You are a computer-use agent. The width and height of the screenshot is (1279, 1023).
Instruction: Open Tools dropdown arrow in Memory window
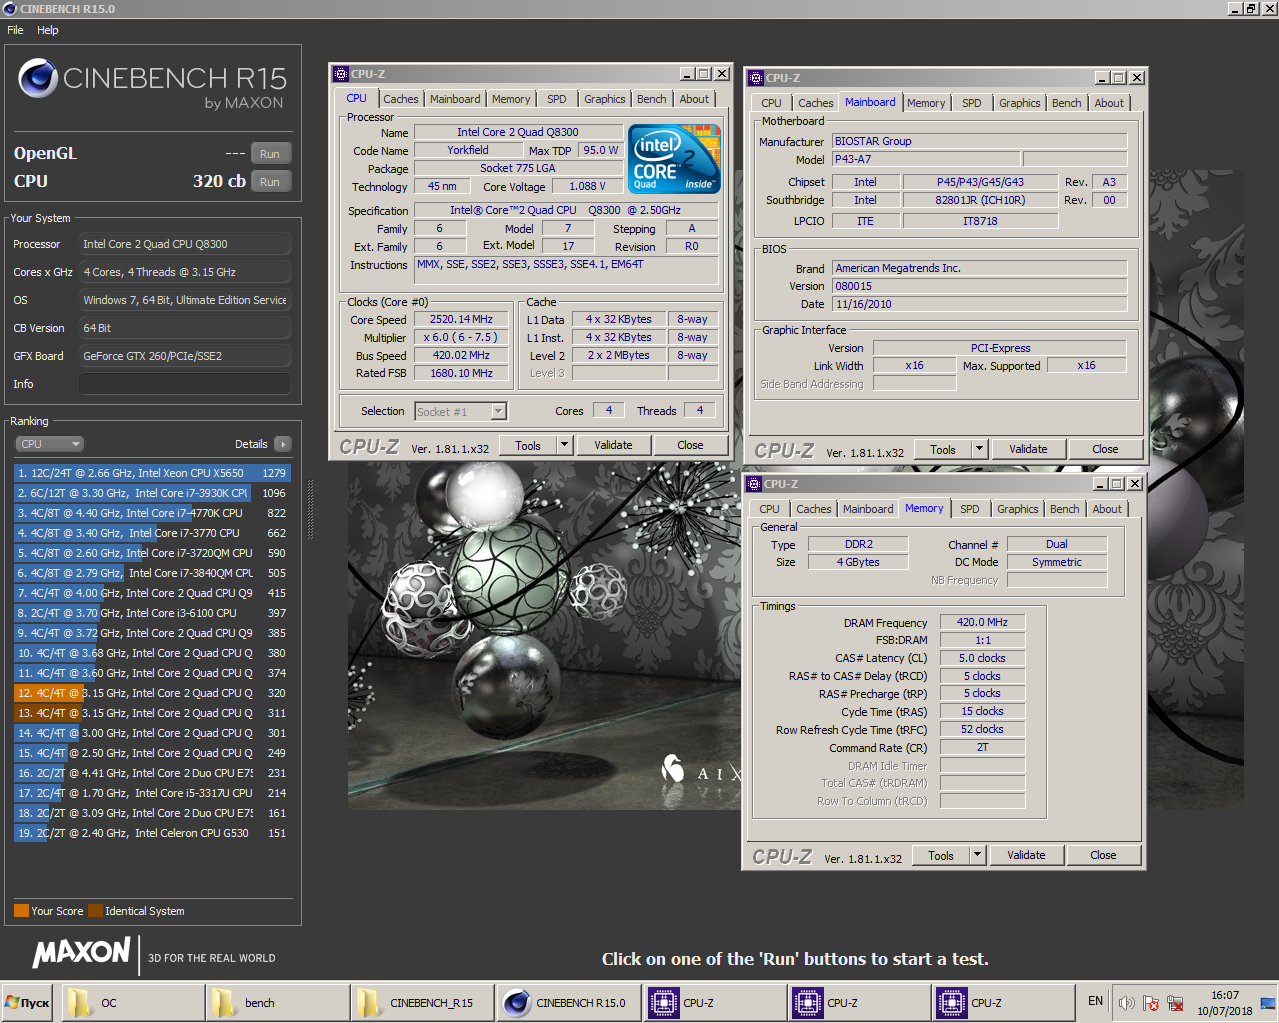pos(977,855)
